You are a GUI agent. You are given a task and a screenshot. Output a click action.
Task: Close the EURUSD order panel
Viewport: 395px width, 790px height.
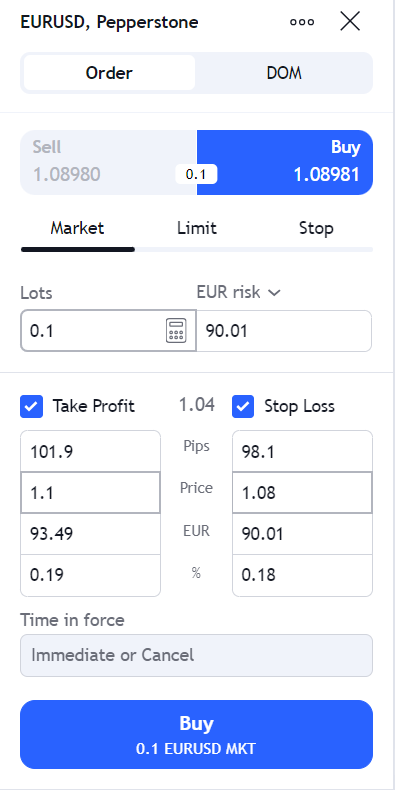(x=350, y=22)
